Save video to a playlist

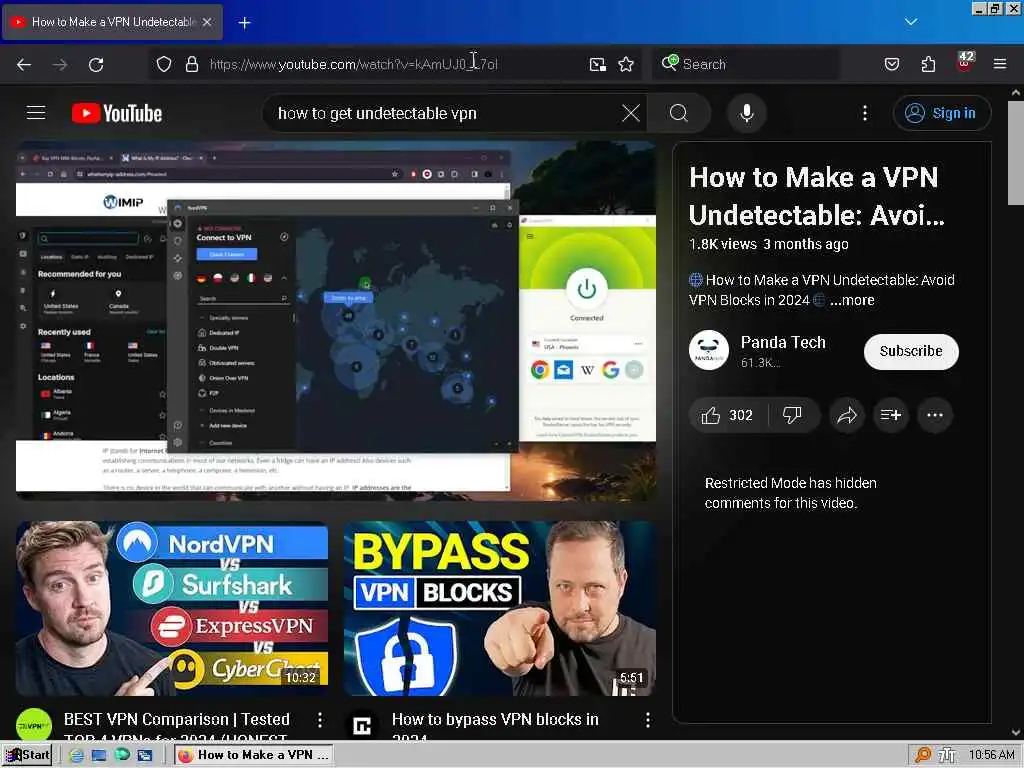[x=891, y=415]
